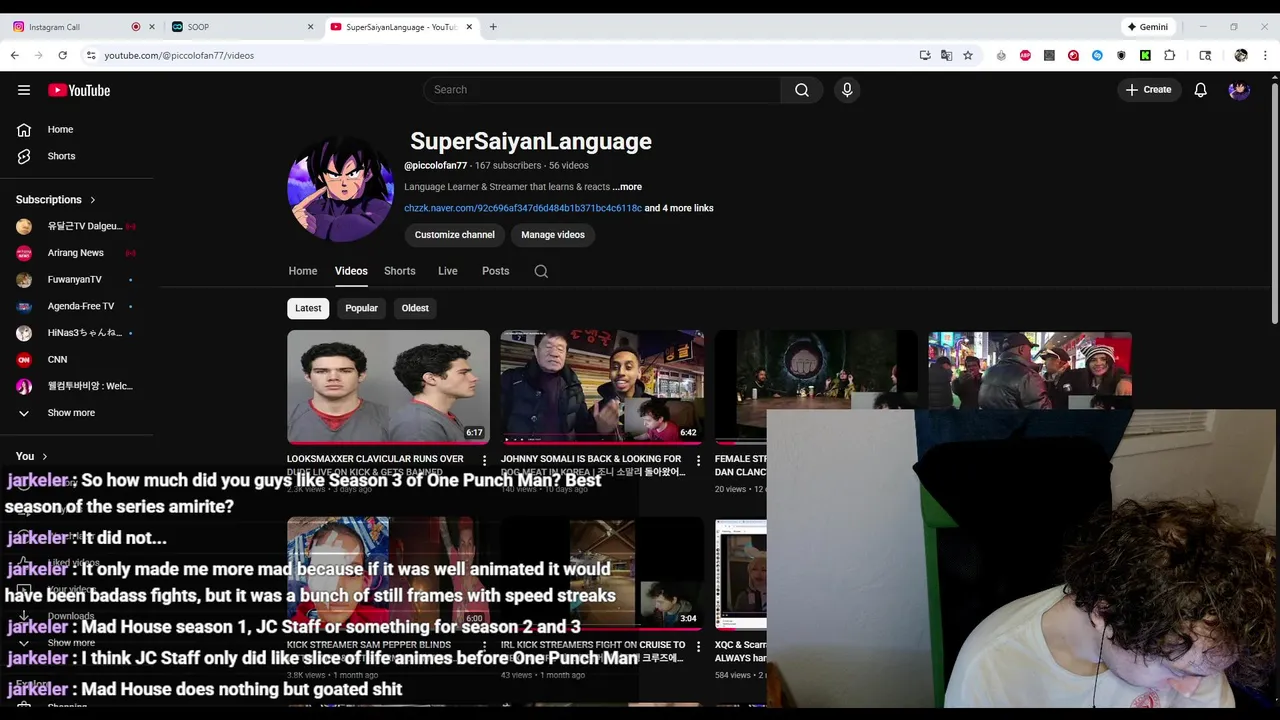This screenshot has height=720, width=1280.
Task: Open Agenda-Free TV subscription
Action: 76,306
